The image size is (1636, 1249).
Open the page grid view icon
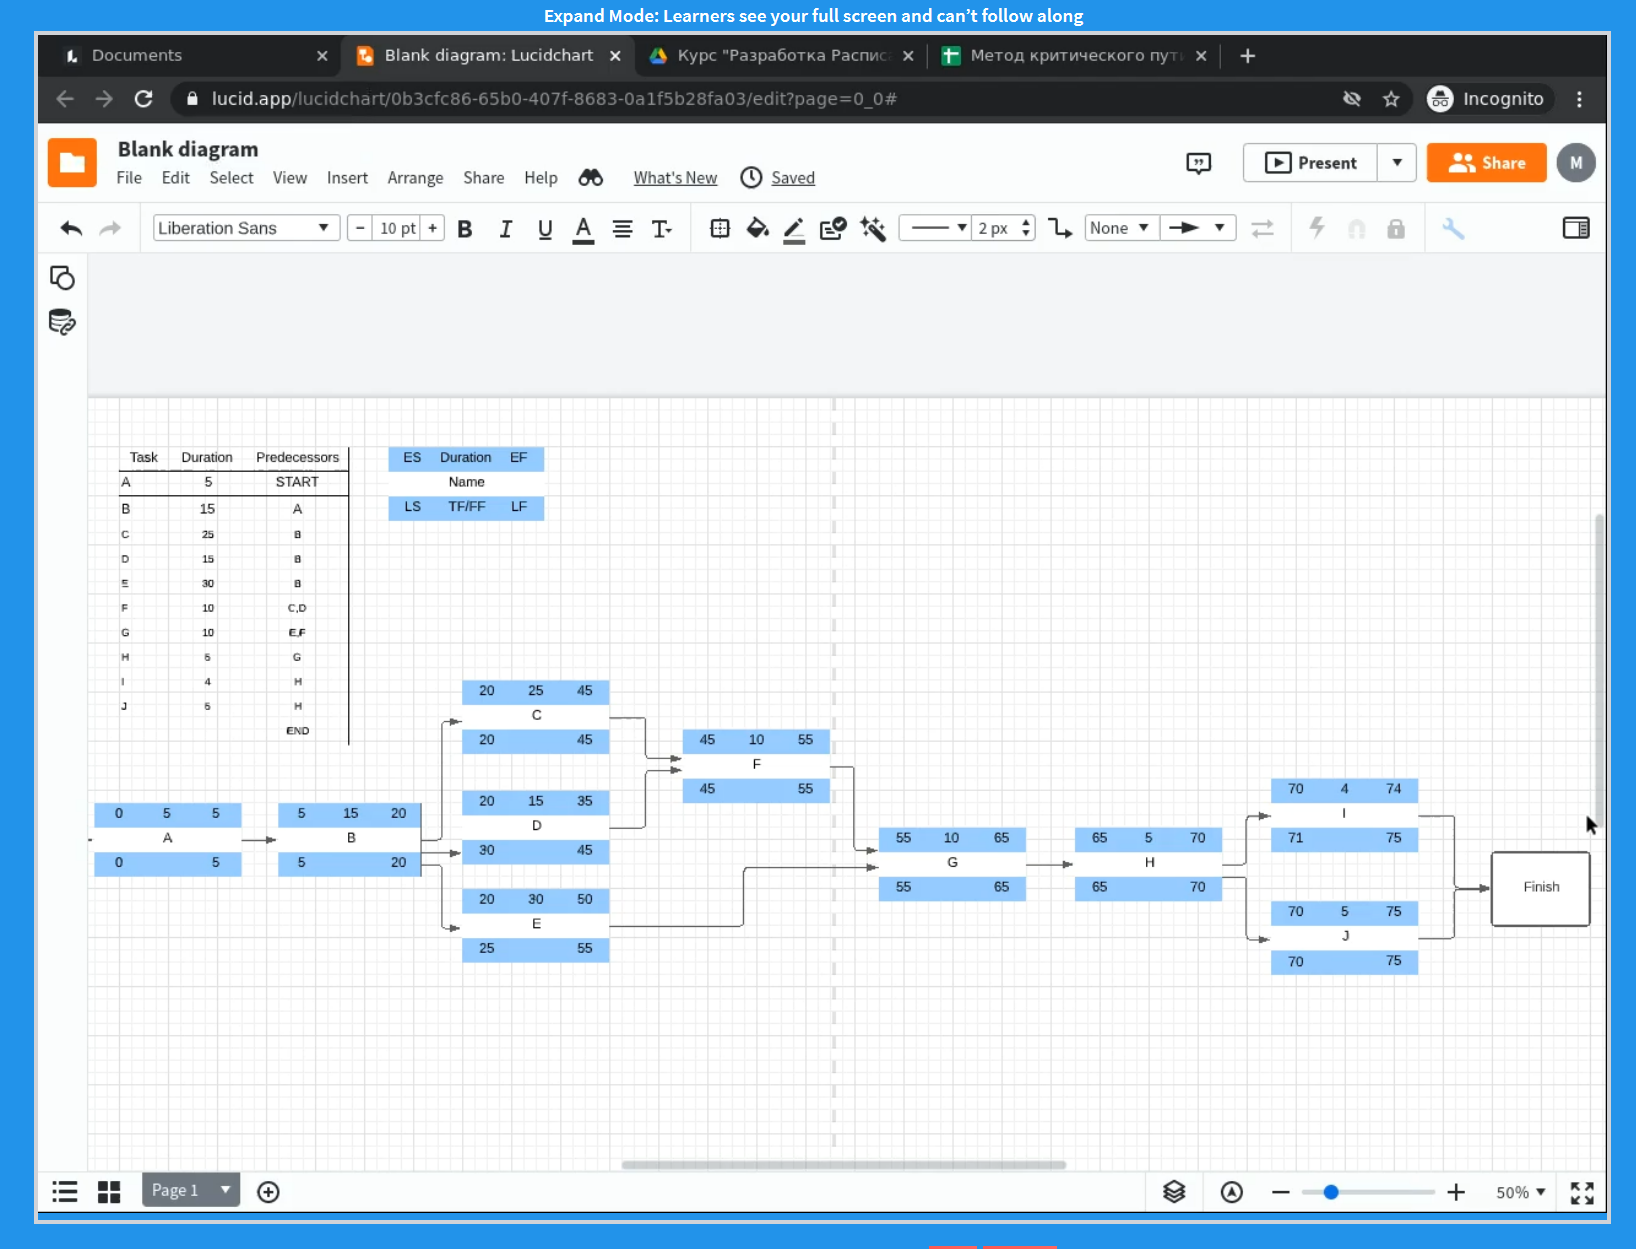pos(109,1192)
